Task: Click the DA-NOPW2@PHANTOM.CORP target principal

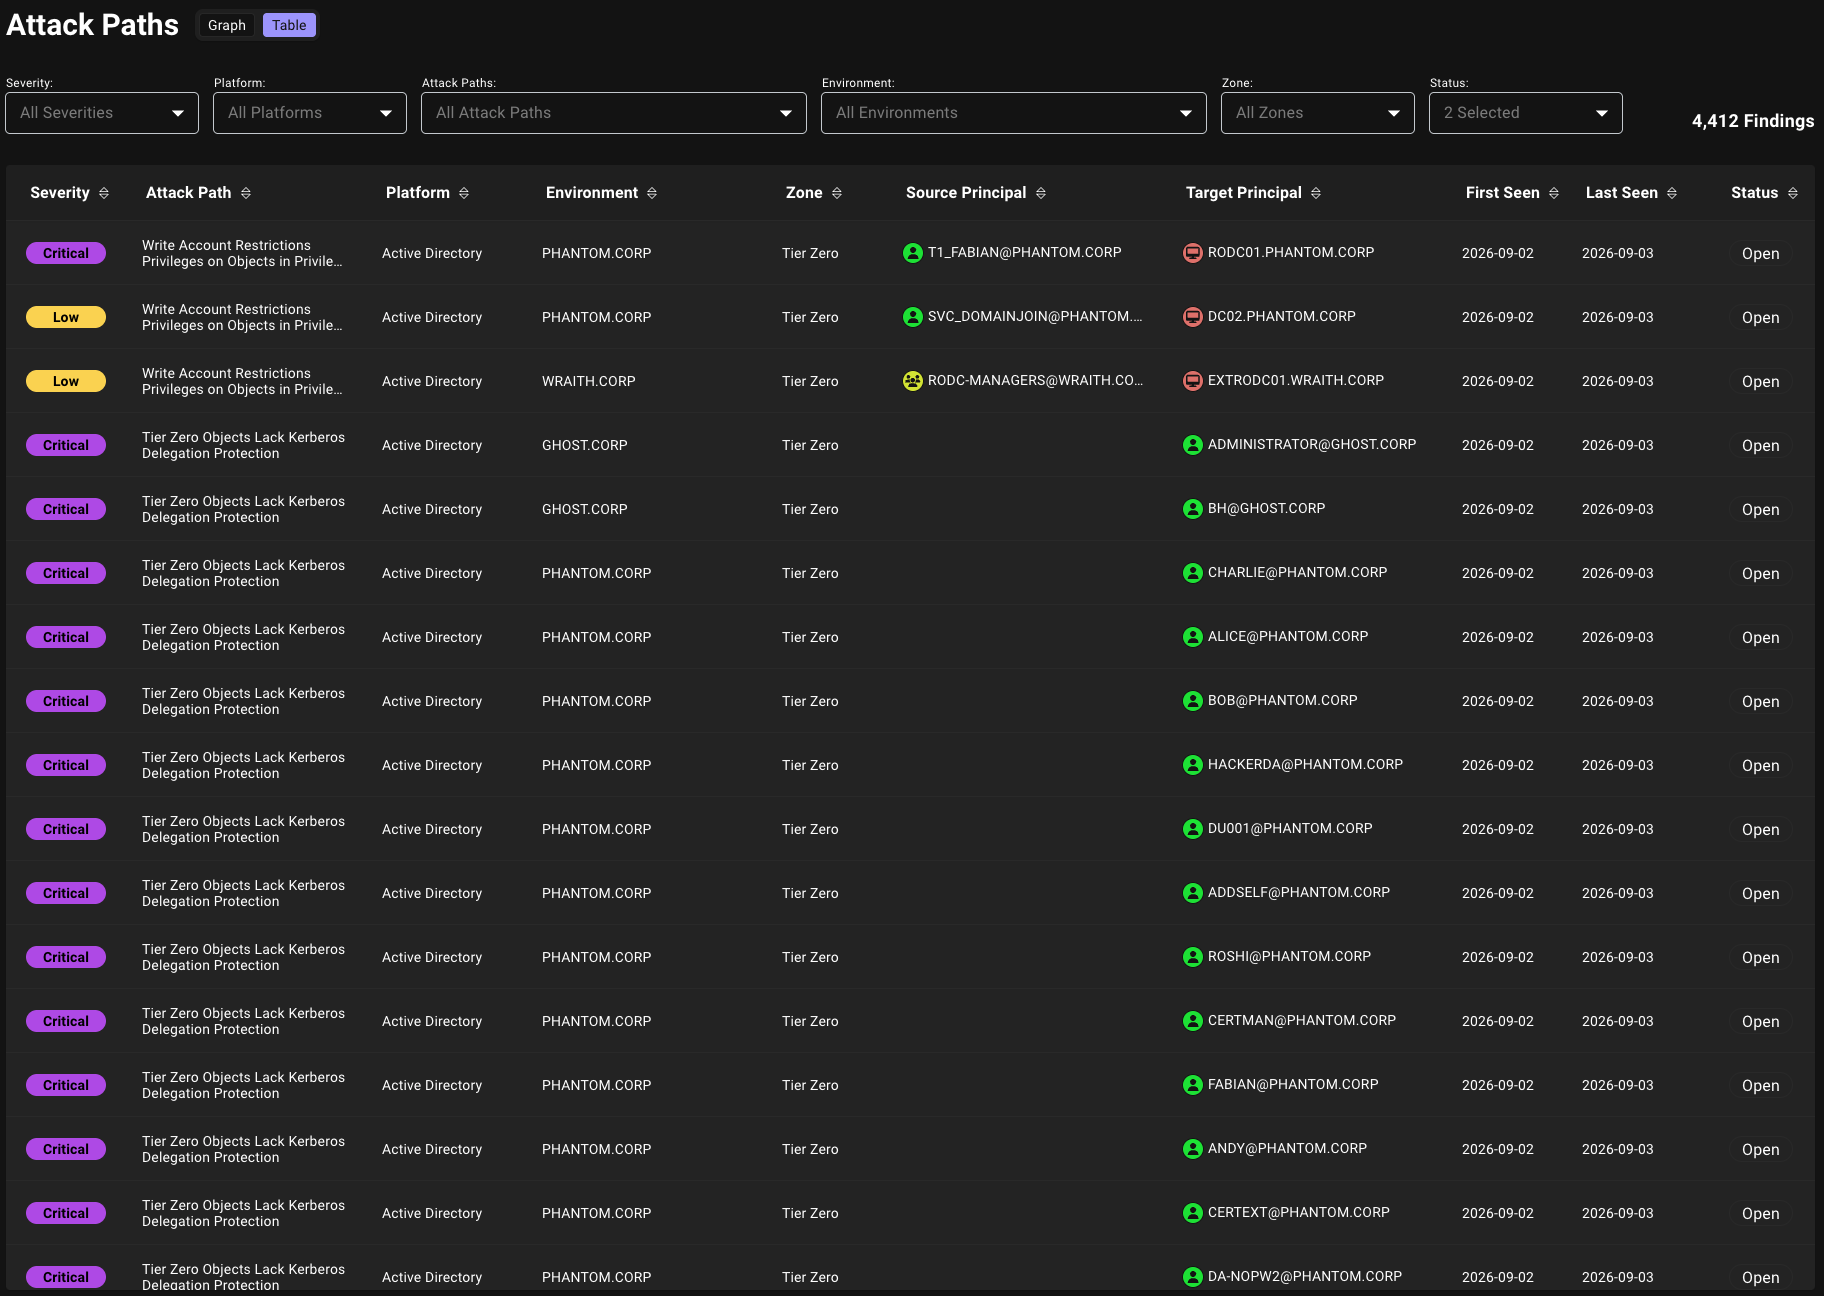Action: 1305,1276
